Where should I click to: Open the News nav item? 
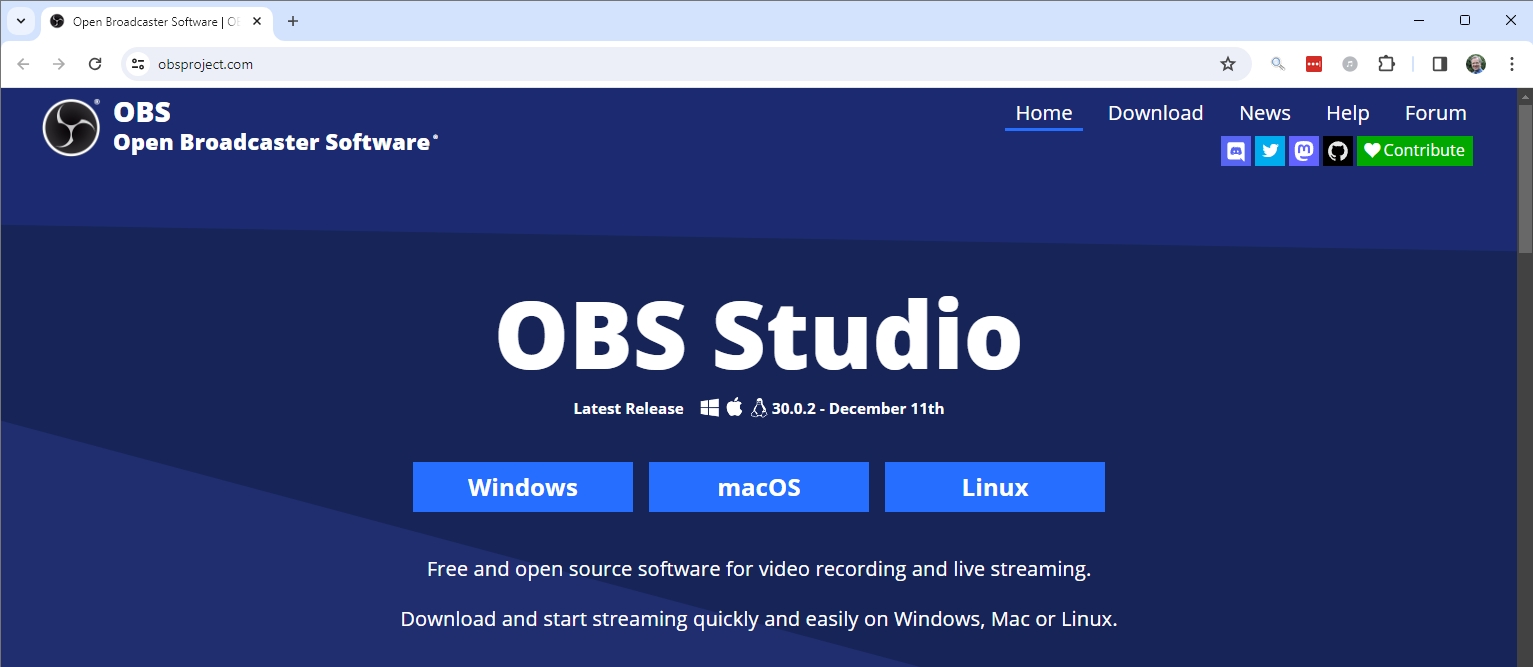[1264, 113]
